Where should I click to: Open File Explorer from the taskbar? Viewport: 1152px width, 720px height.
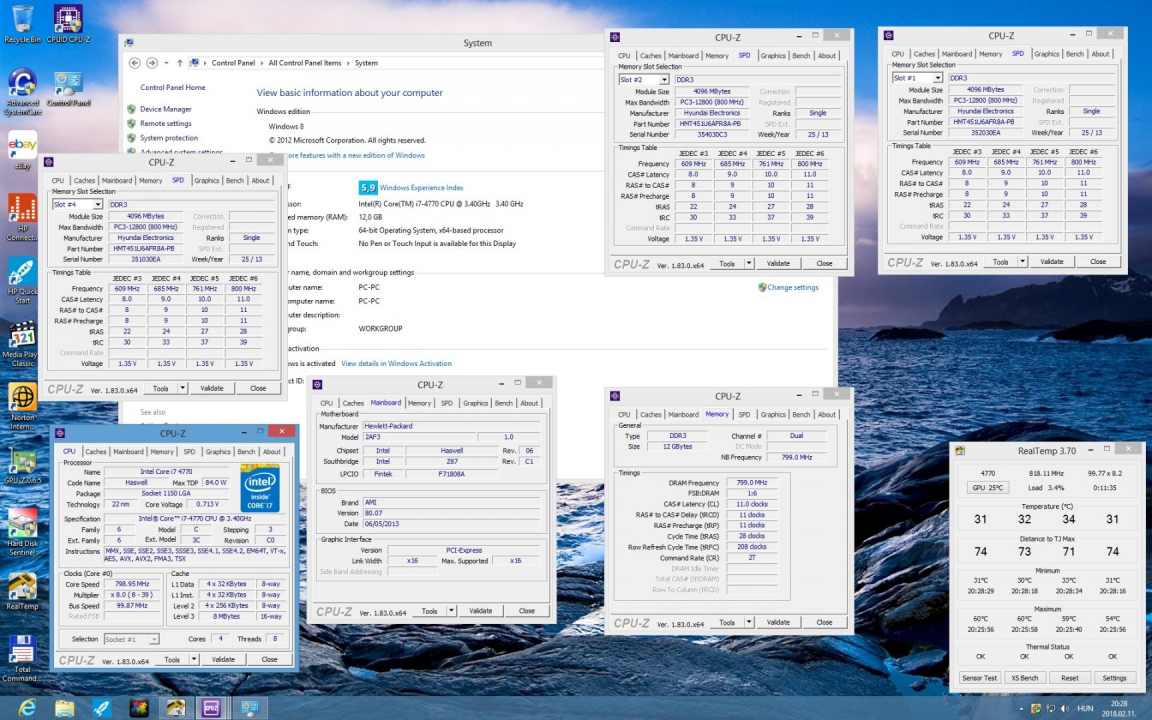tap(64, 708)
